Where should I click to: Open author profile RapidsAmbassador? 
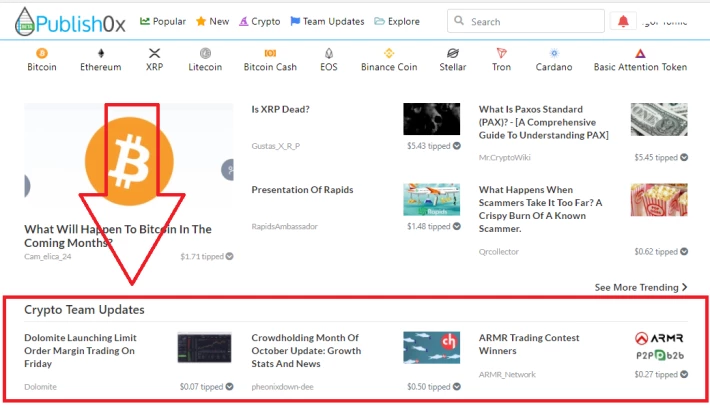point(284,226)
